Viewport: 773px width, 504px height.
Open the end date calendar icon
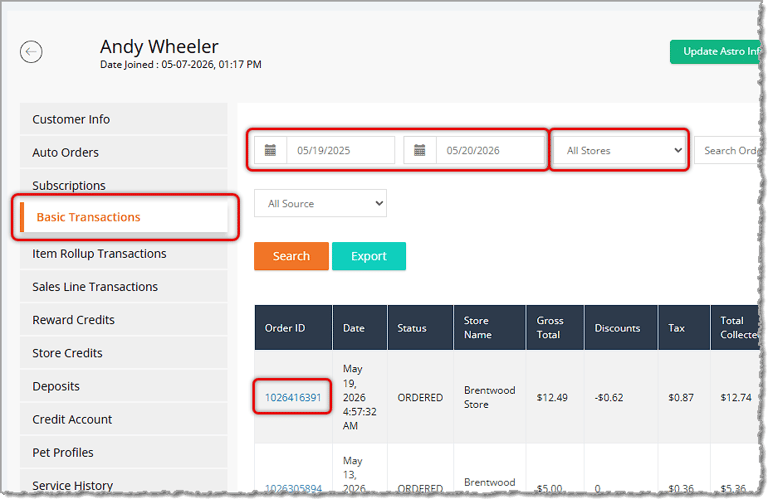tap(420, 150)
